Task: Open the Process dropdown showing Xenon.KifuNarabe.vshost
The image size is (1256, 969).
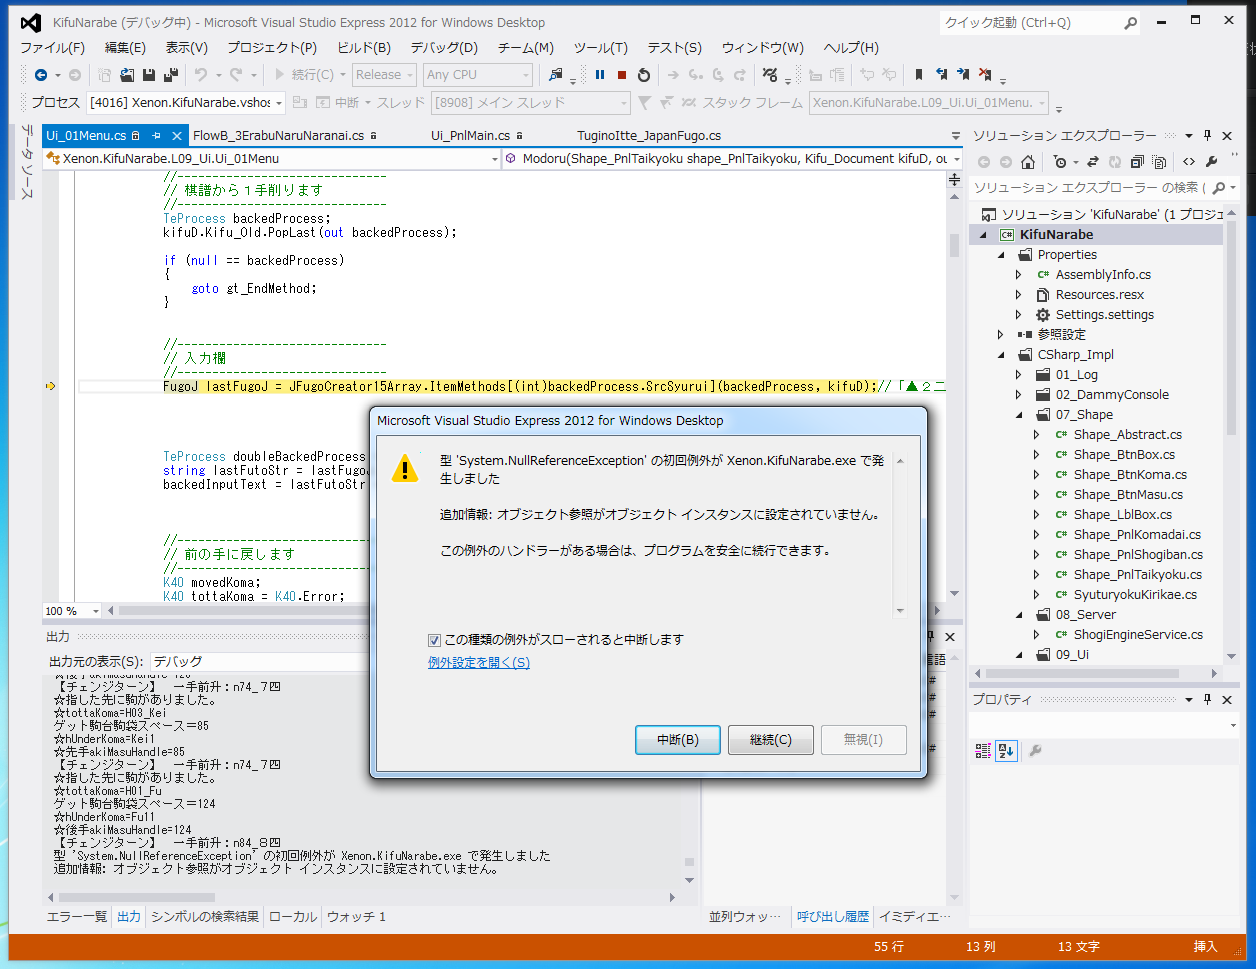Action: point(186,102)
